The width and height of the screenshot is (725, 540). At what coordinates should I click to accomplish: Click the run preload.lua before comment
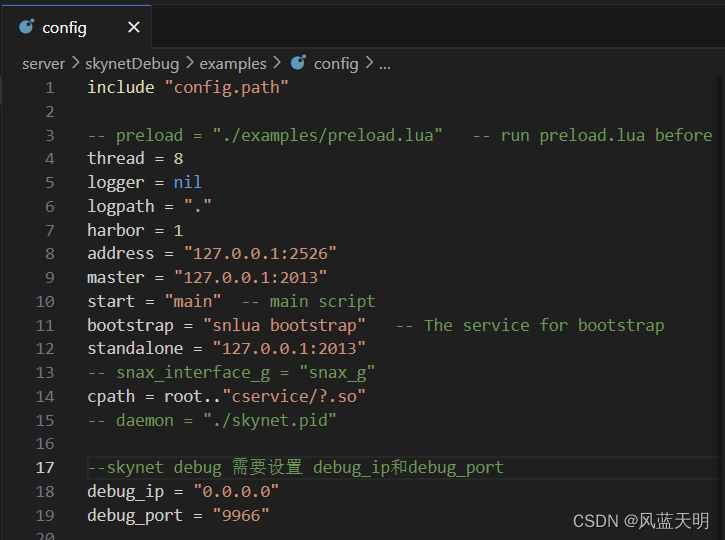click(592, 135)
